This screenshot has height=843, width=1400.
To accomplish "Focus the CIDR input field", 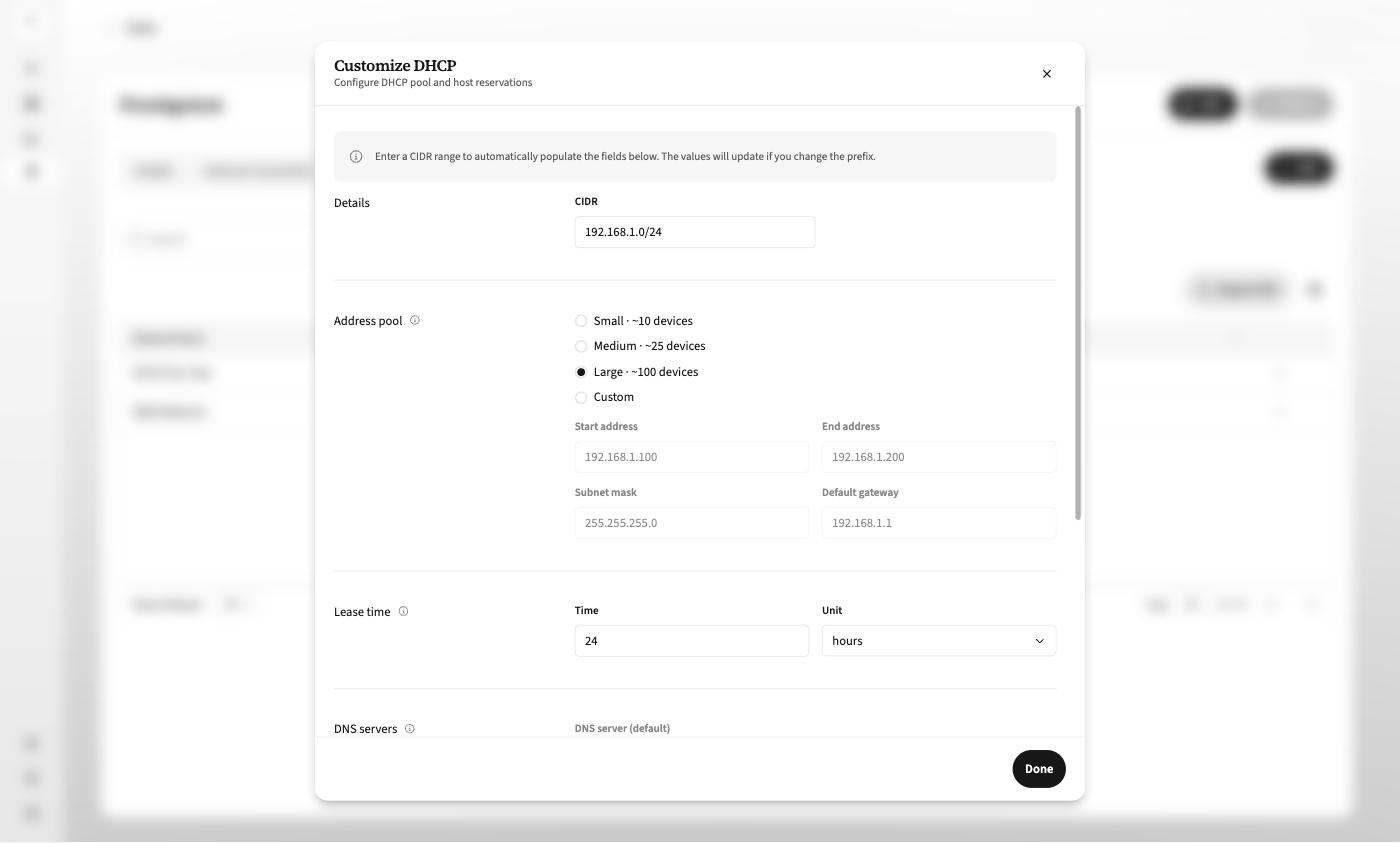I will click(x=695, y=232).
